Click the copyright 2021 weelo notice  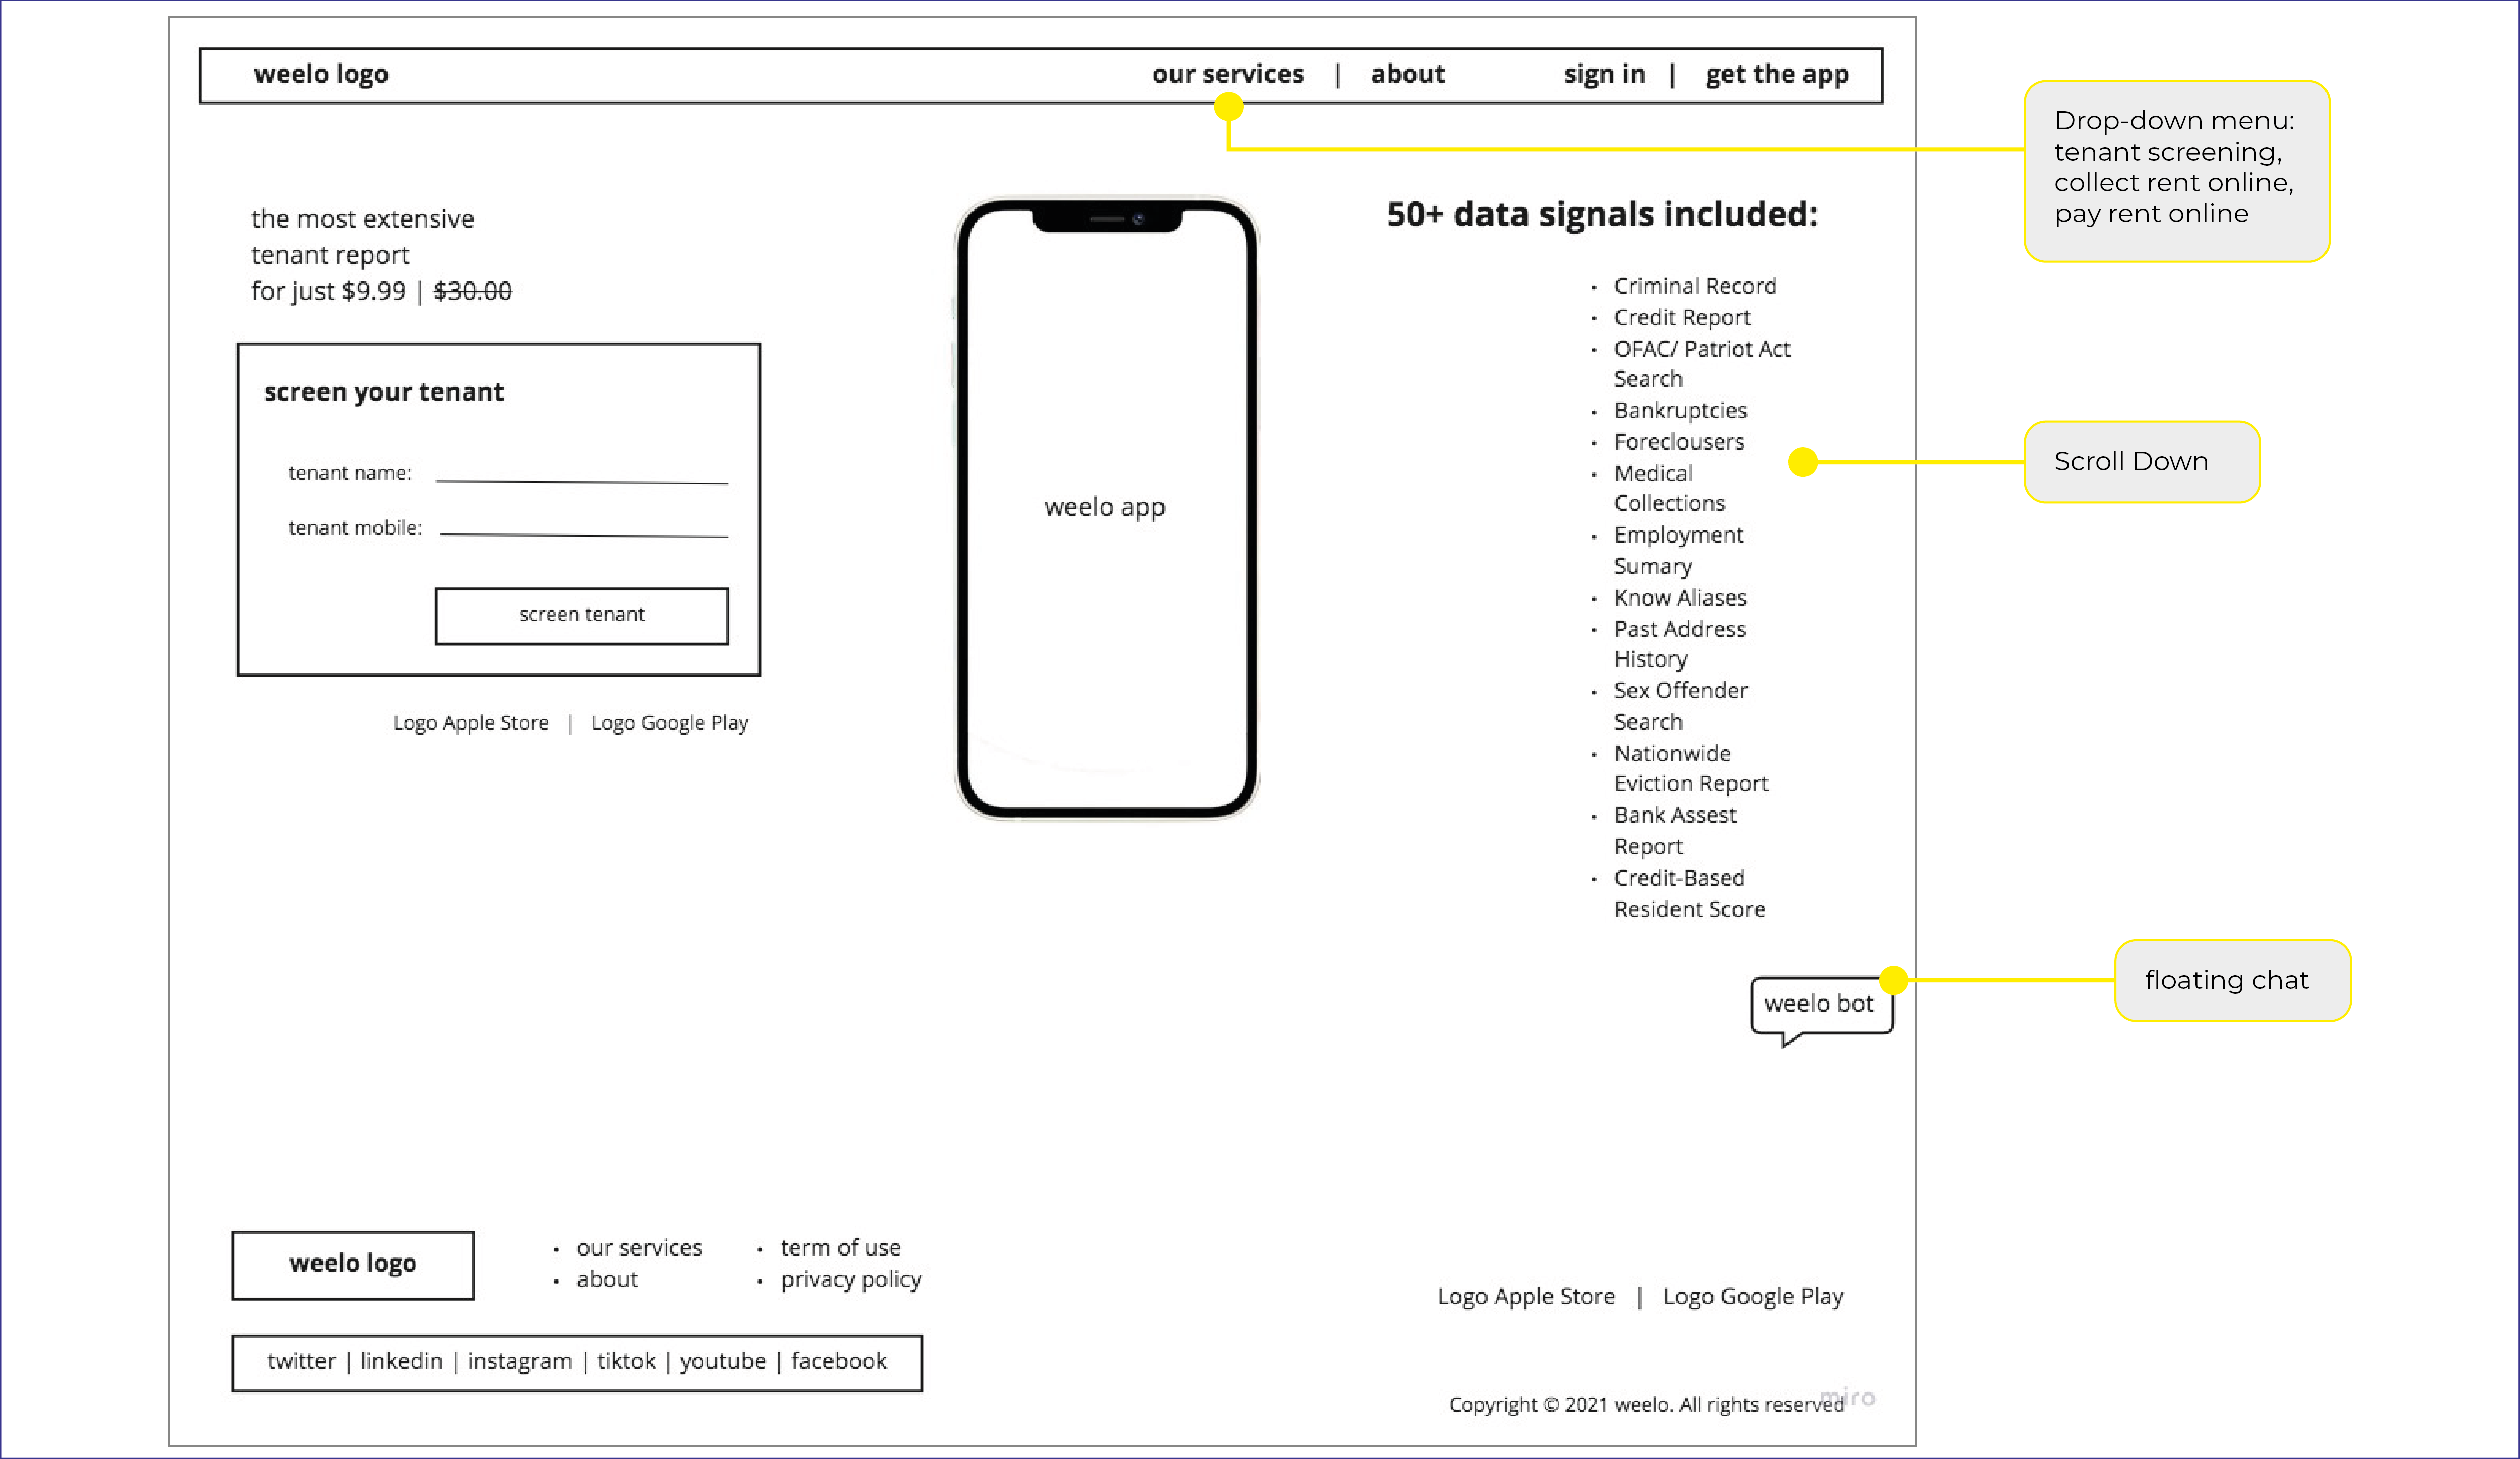[x=1646, y=1405]
